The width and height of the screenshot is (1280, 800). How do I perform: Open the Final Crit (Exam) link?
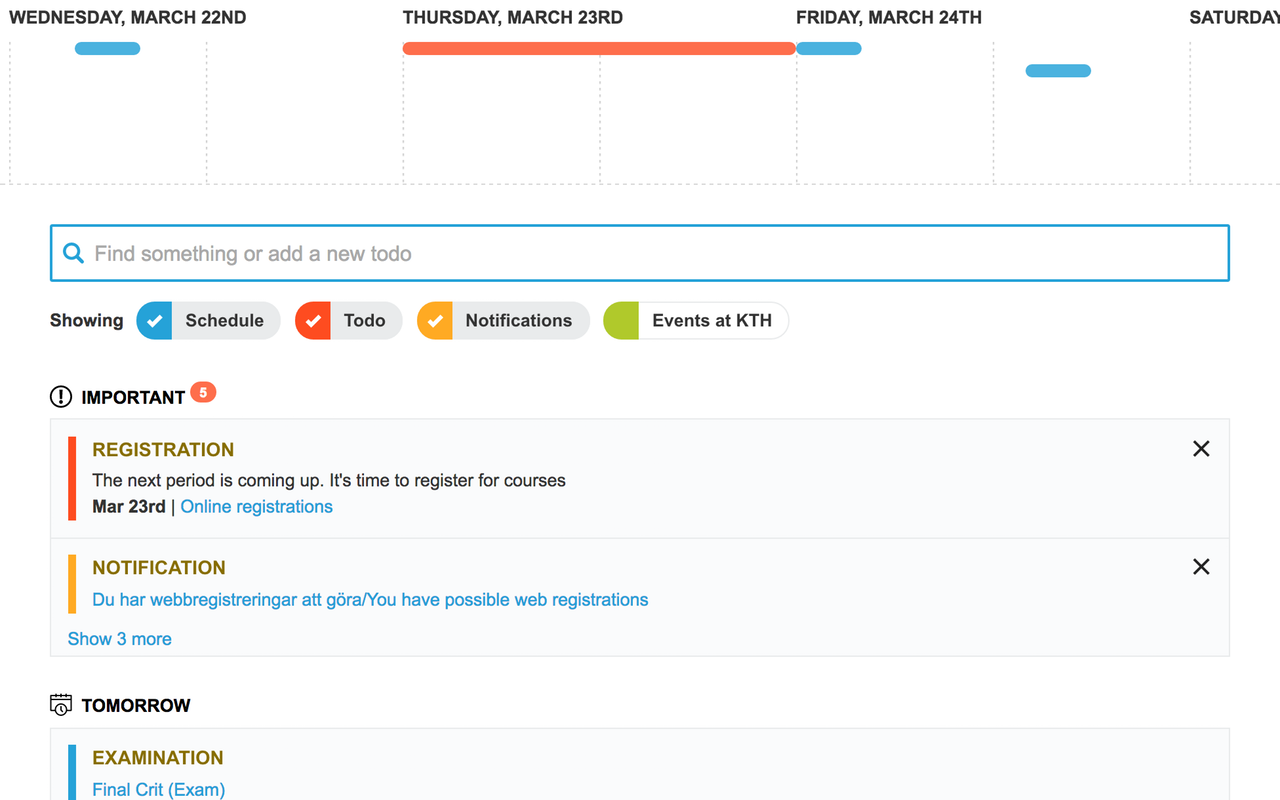click(159, 789)
